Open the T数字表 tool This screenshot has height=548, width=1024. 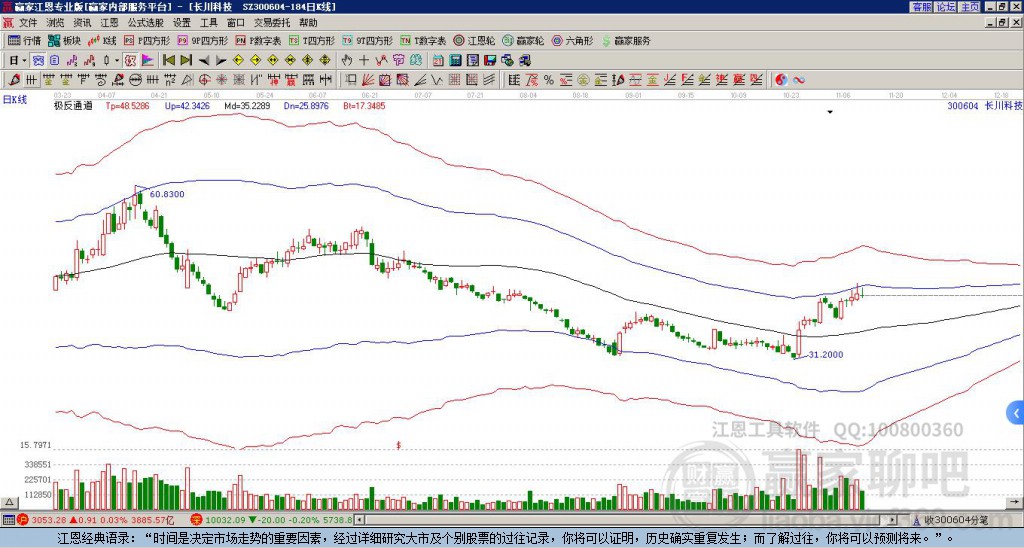pos(423,40)
